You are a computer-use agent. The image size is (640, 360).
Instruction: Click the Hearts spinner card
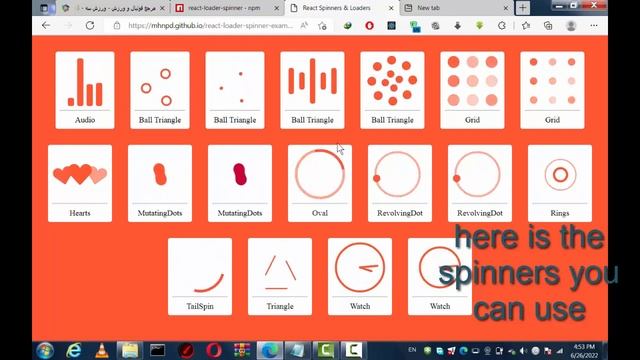[80, 183]
